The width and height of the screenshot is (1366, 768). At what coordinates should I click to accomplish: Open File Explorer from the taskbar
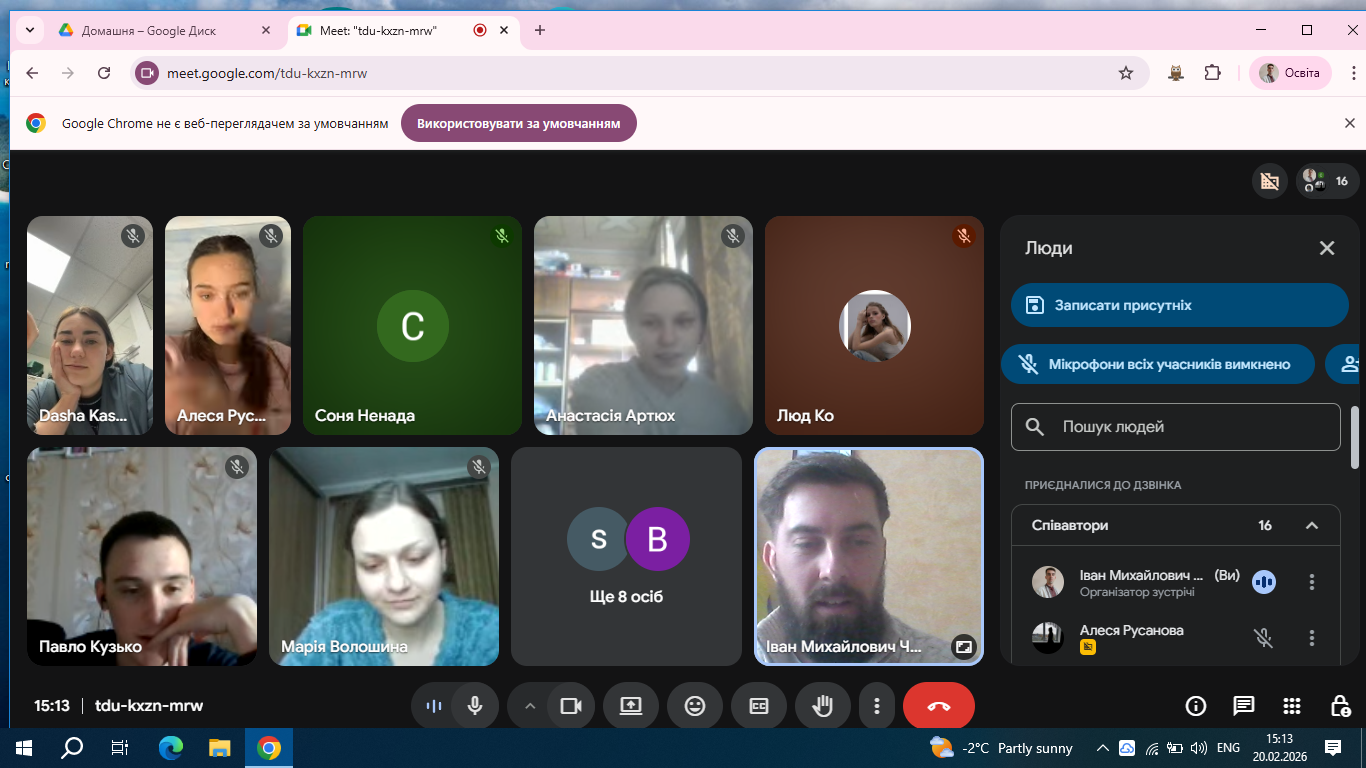[x=219, y=748]
